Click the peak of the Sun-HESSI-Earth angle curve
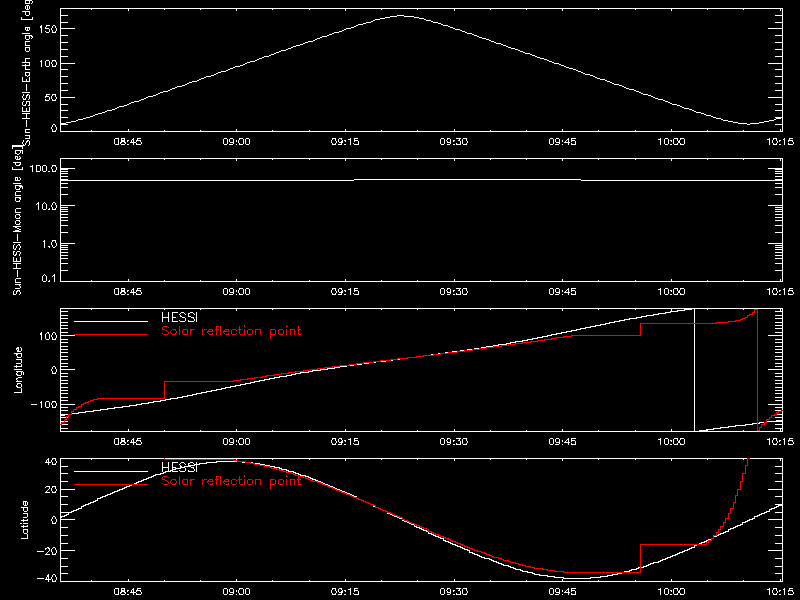The image size is (800, 600). pyautogui.click(x=401, y=16)
